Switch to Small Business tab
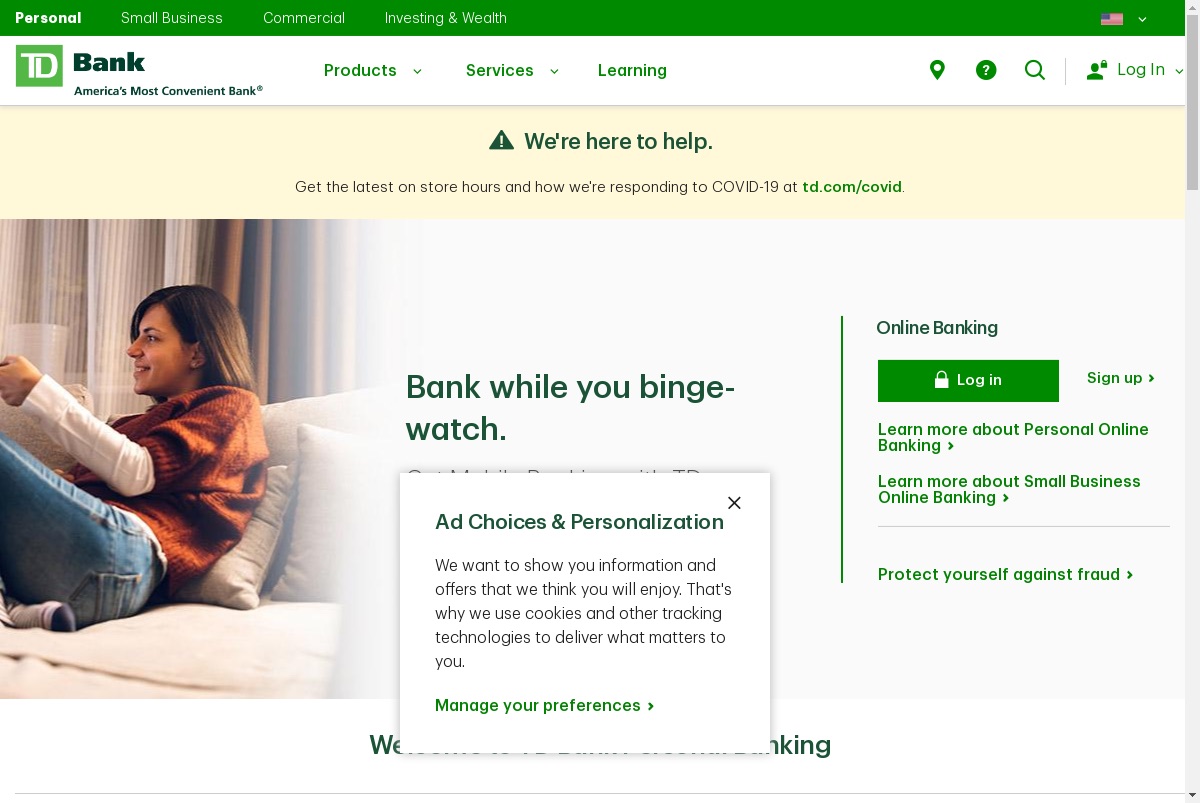 point(172,18)
